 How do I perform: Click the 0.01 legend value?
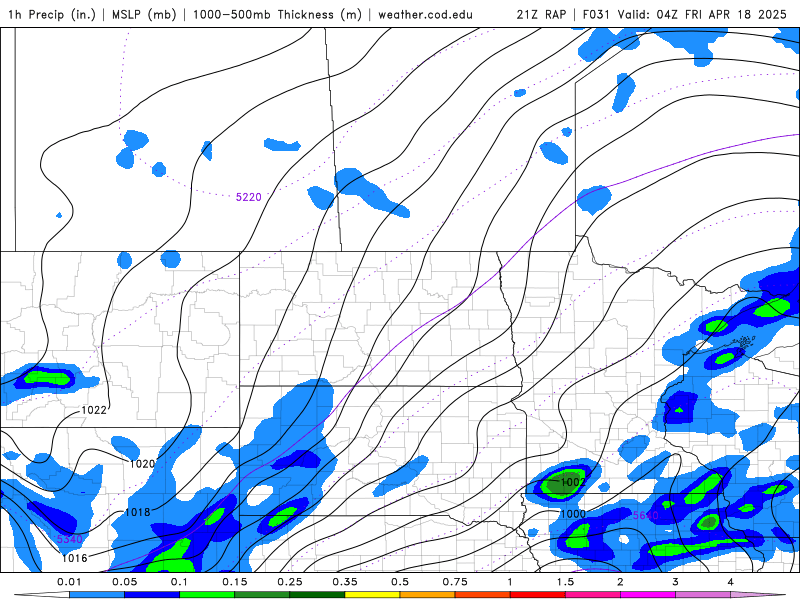click(69, 582)
